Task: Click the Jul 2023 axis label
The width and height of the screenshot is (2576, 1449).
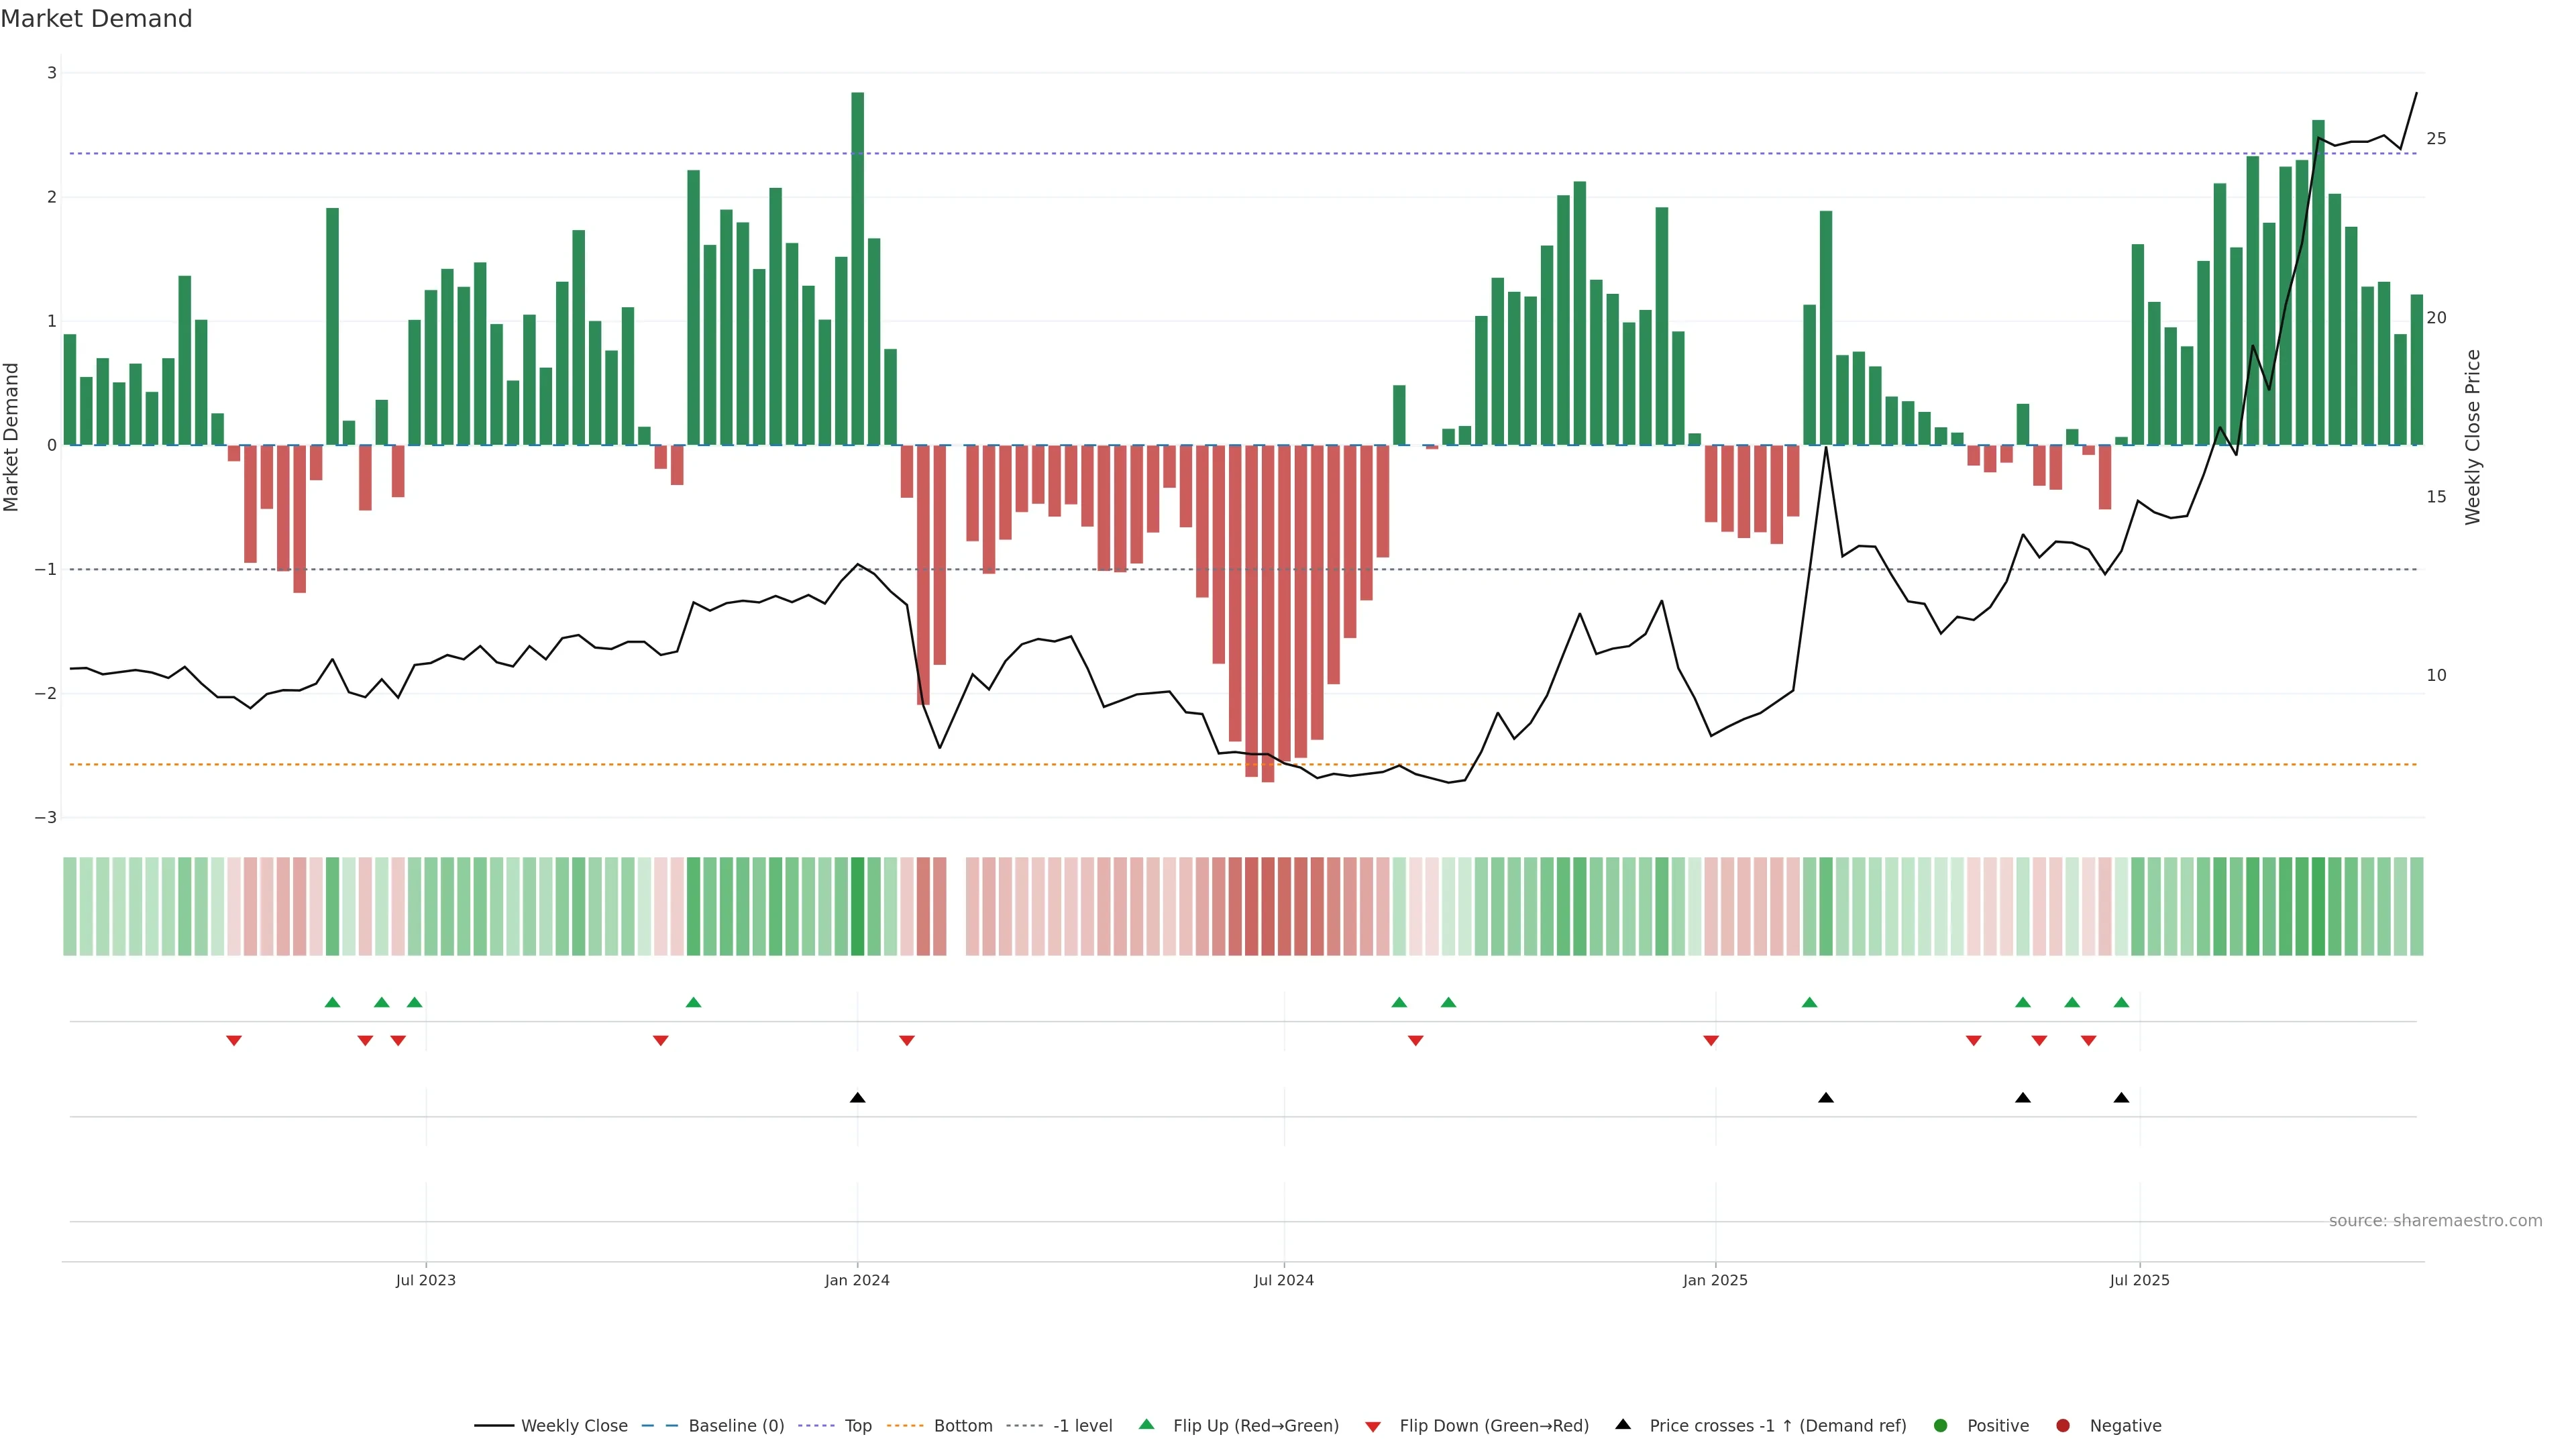Action: (x=425, y=1280)
